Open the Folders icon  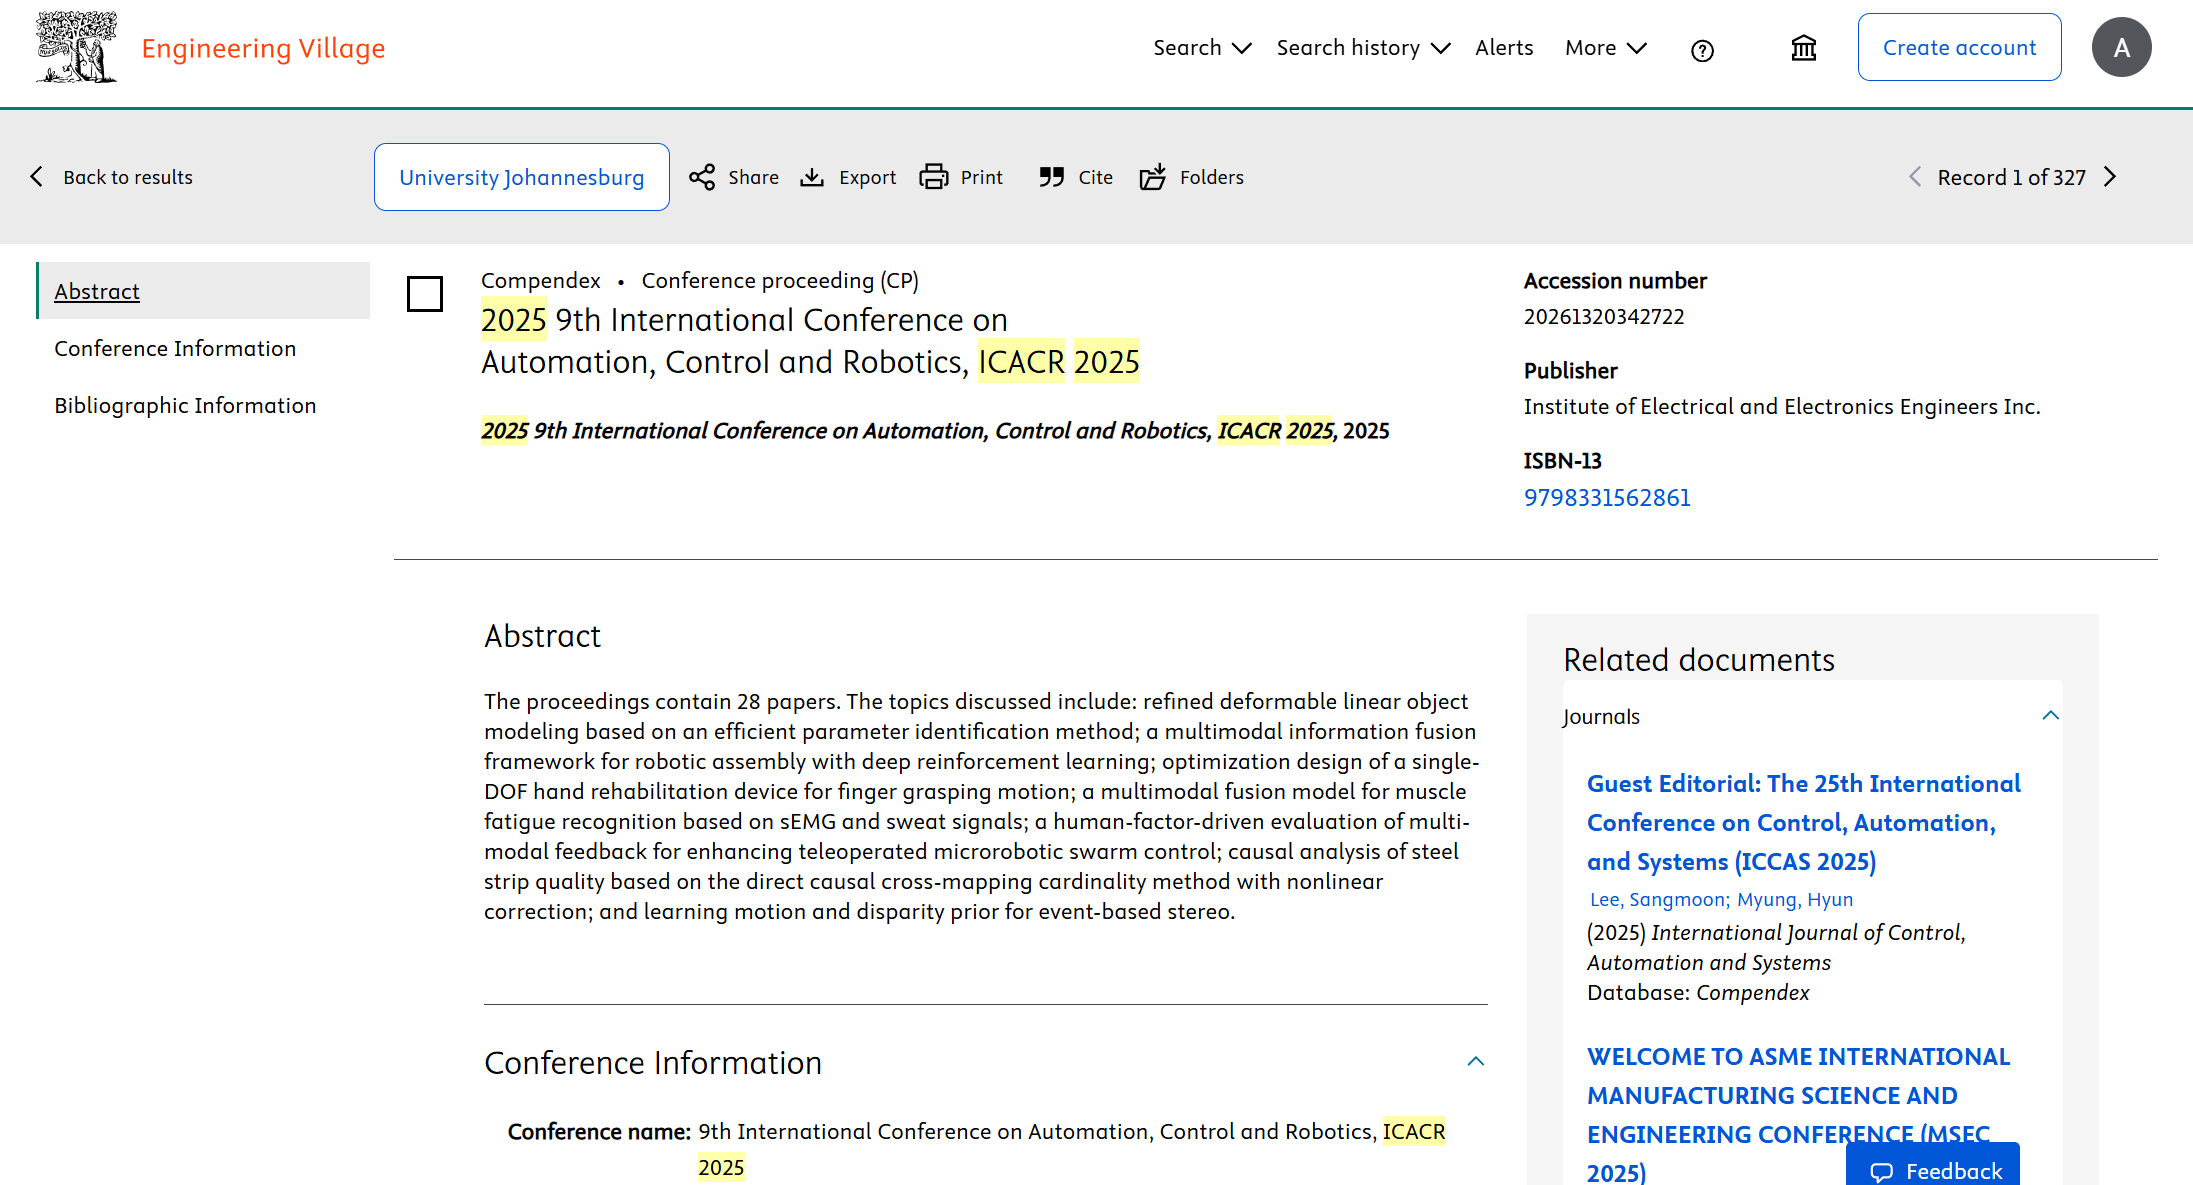pyautogui.click(x=1153, y=177)
